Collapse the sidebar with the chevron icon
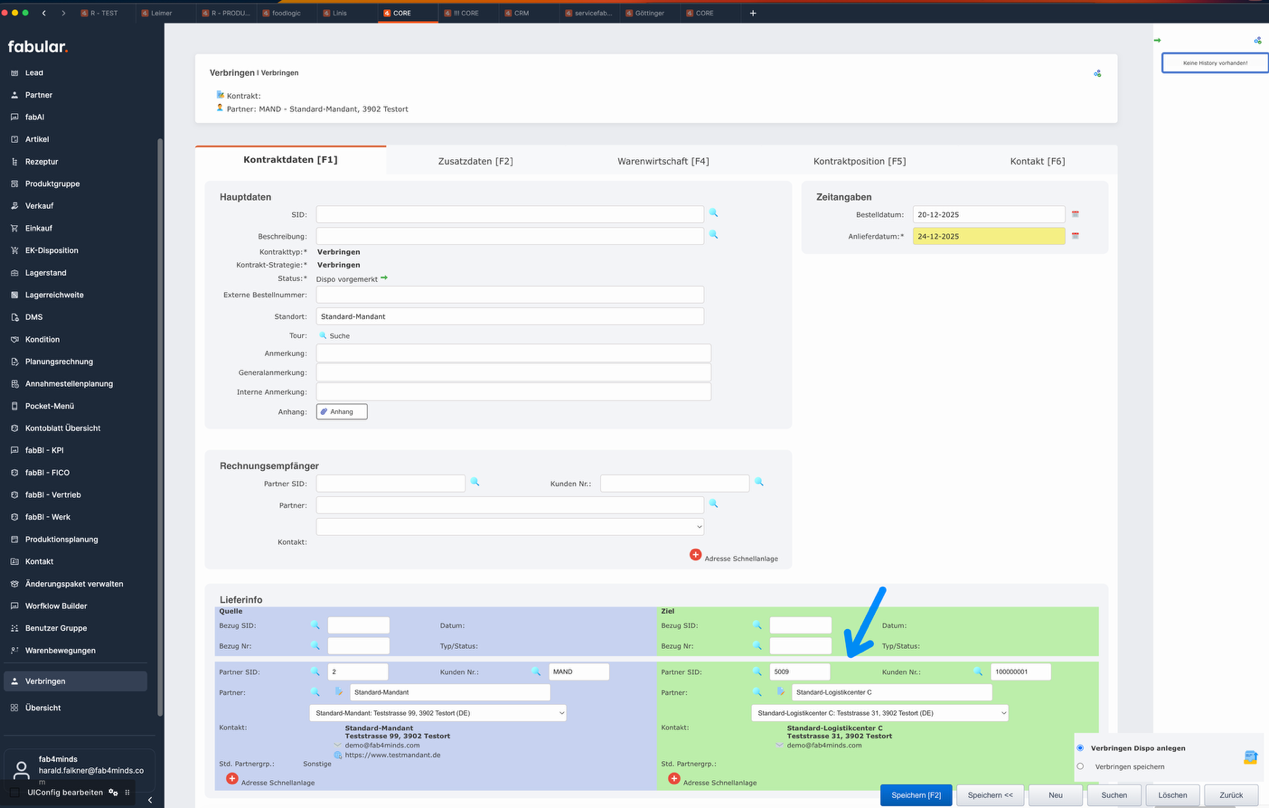 pos(150,799)
